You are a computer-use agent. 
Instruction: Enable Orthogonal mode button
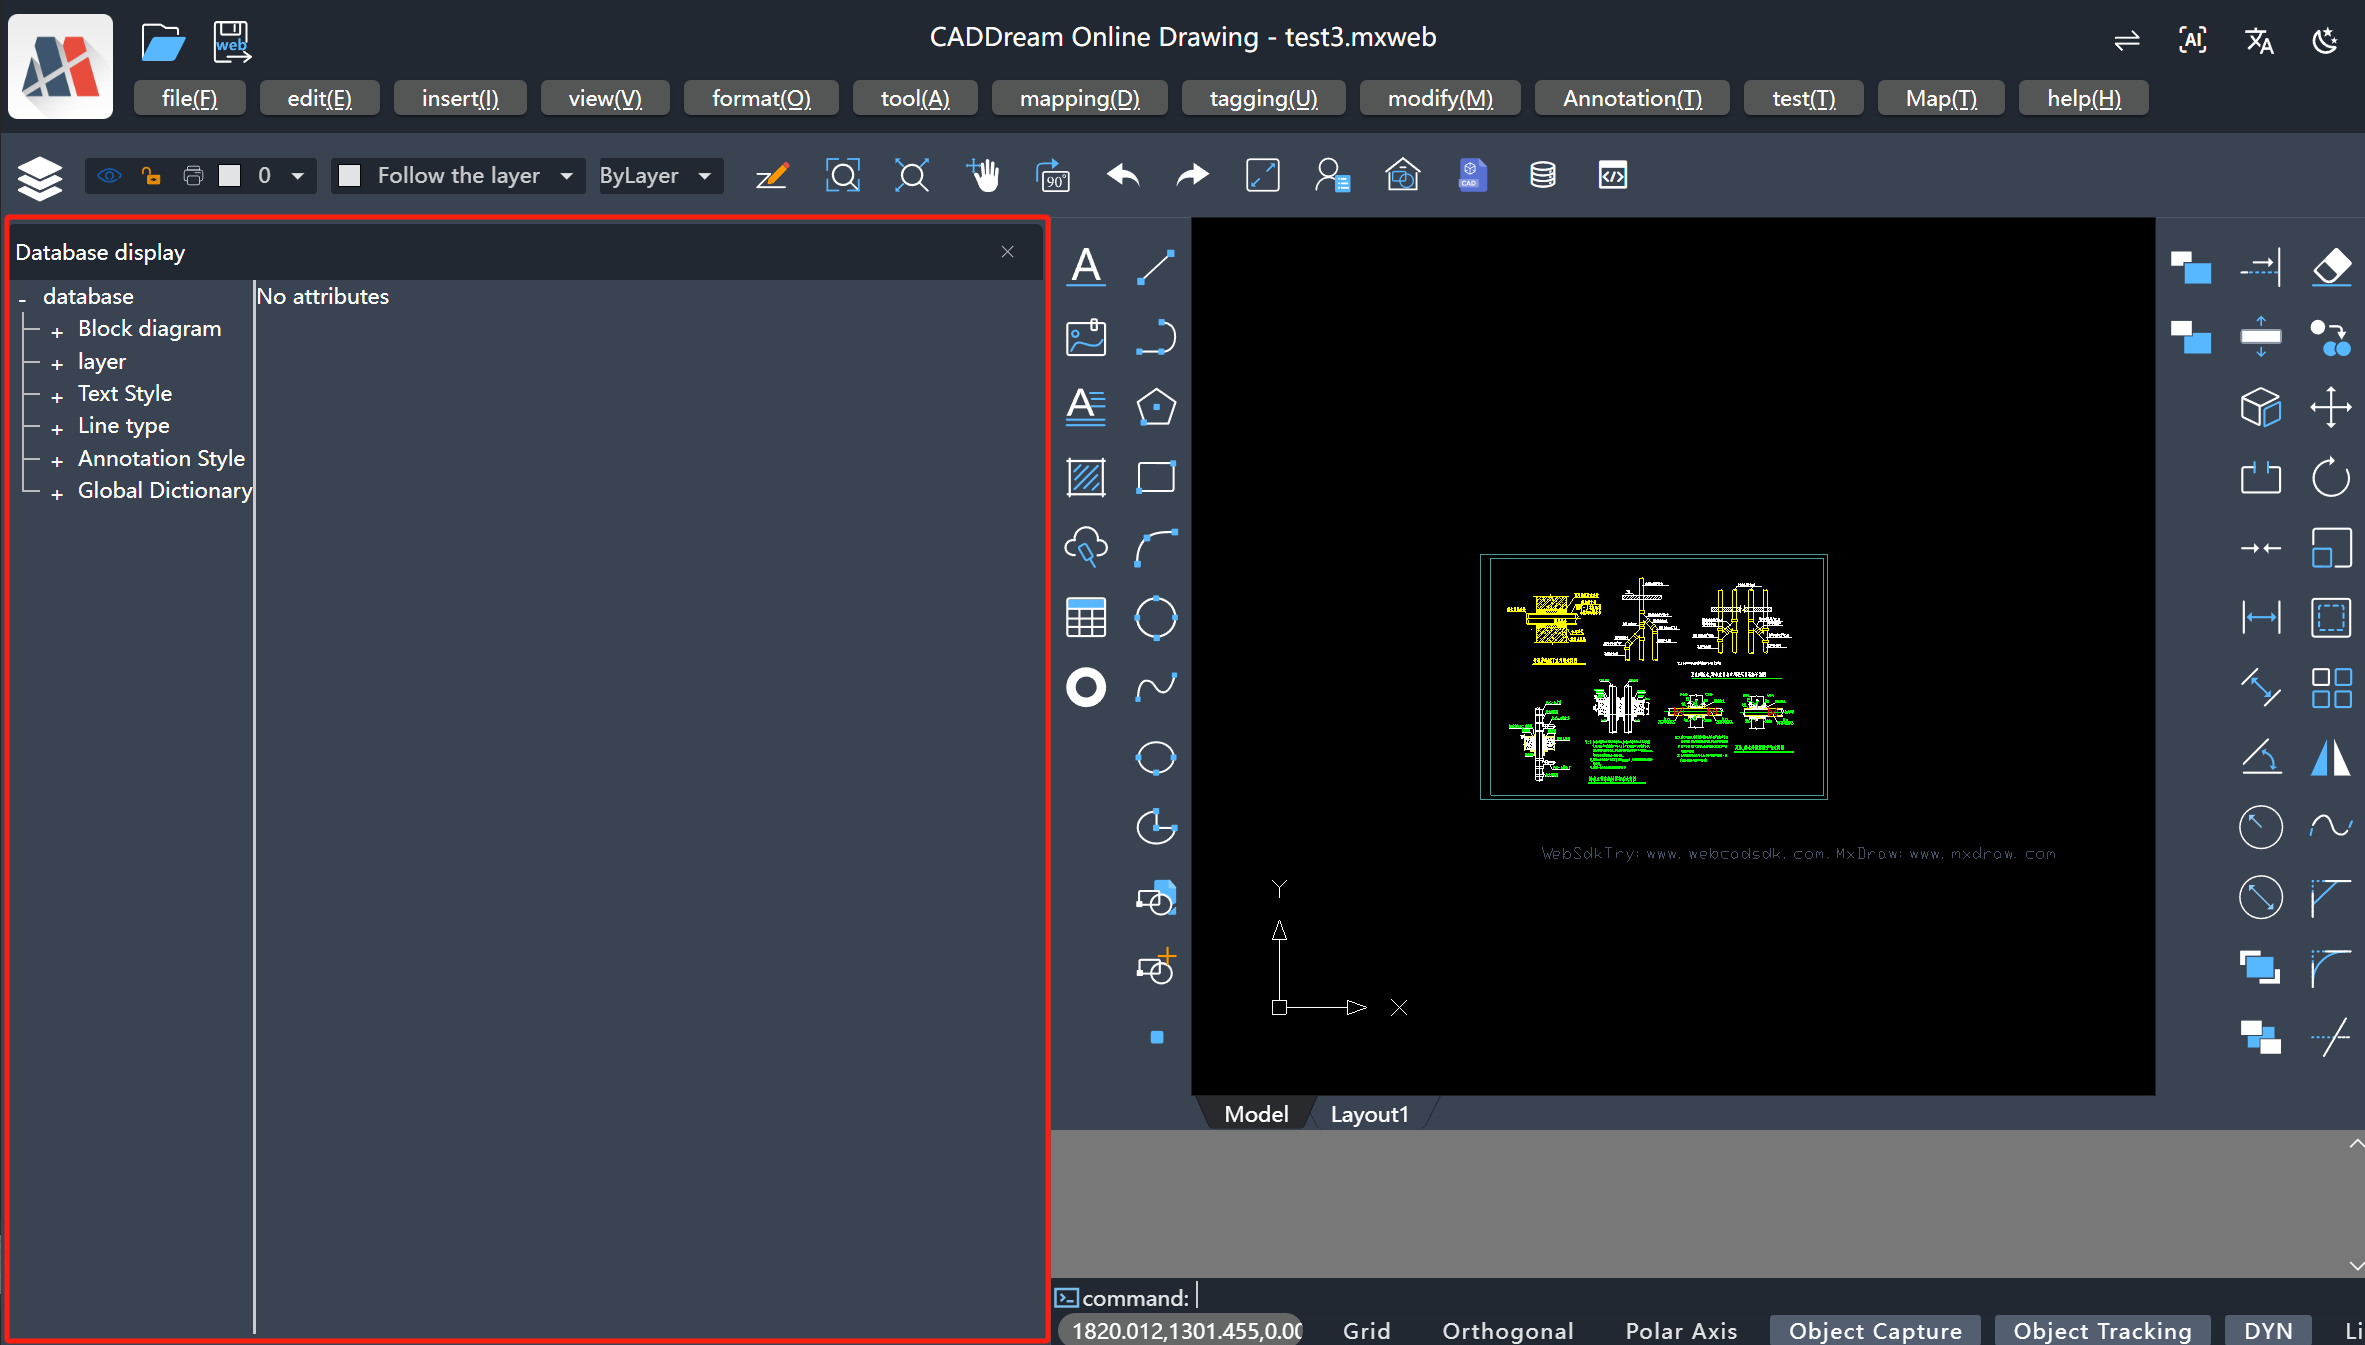(1507, 1331)
